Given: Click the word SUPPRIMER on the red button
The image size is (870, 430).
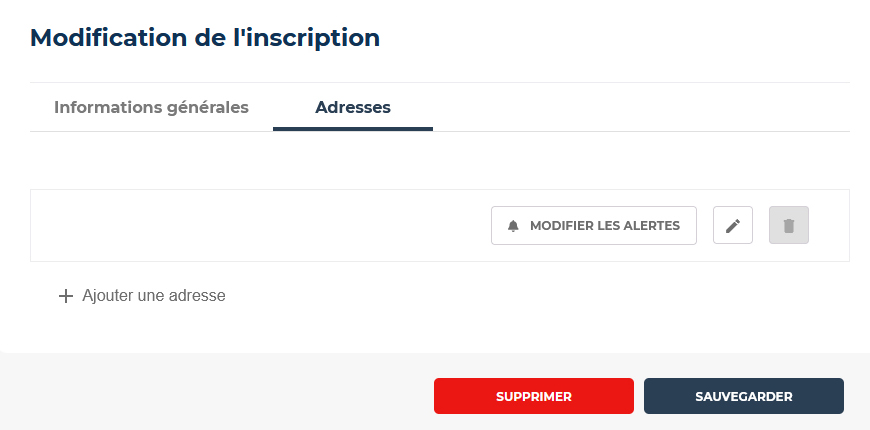Looking at the screenshot, I should 534,397.
